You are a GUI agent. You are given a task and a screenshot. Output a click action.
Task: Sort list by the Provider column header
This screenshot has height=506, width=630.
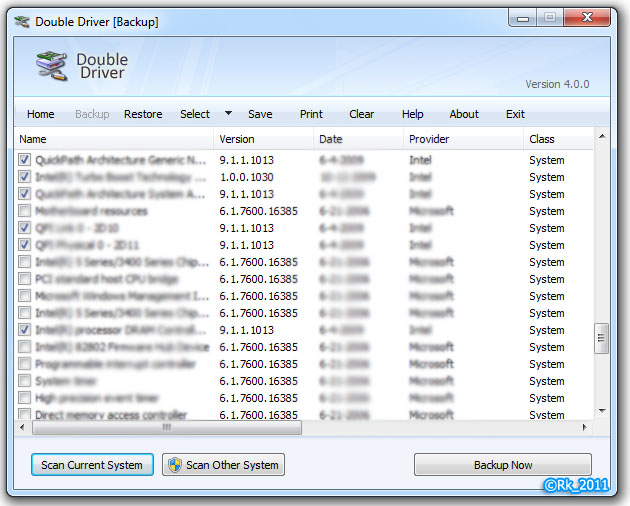coord(463,139)
